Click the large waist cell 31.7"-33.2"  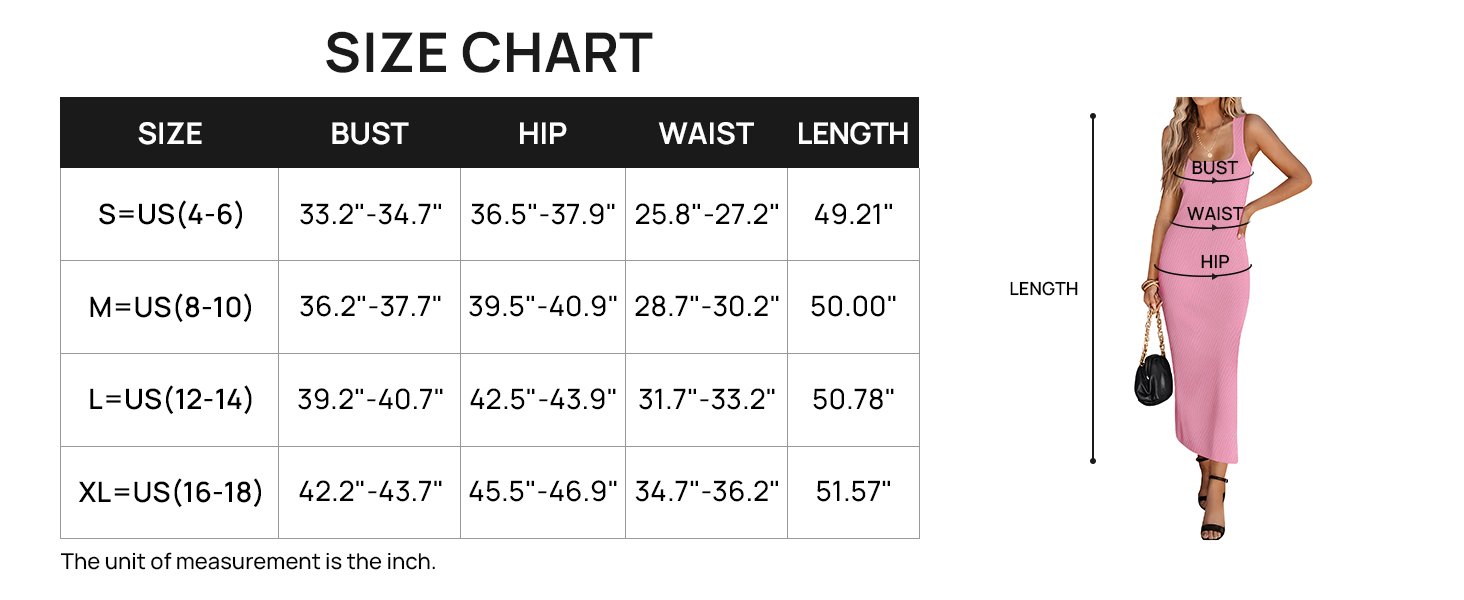[707, 400]
